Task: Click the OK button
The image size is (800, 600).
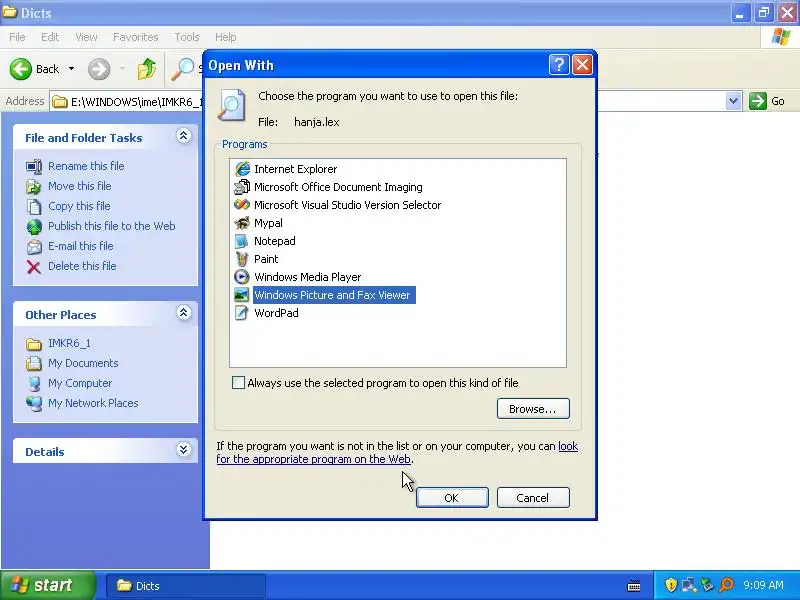Action: point(452,497)
